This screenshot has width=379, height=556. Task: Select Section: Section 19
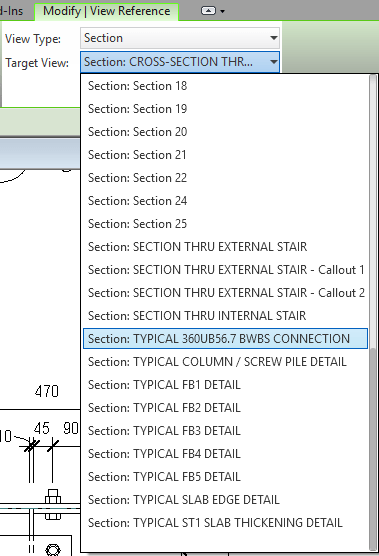pos(225,109)
